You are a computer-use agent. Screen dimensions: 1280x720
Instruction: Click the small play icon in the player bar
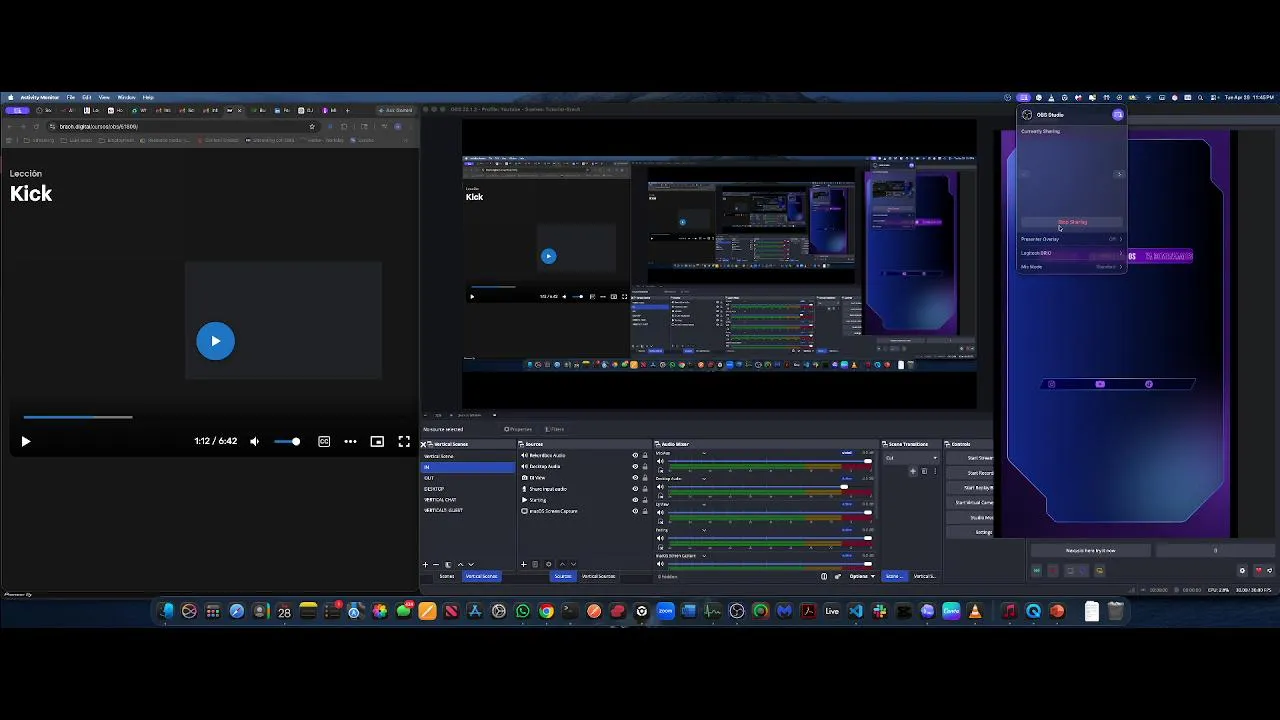pos(26,441)
